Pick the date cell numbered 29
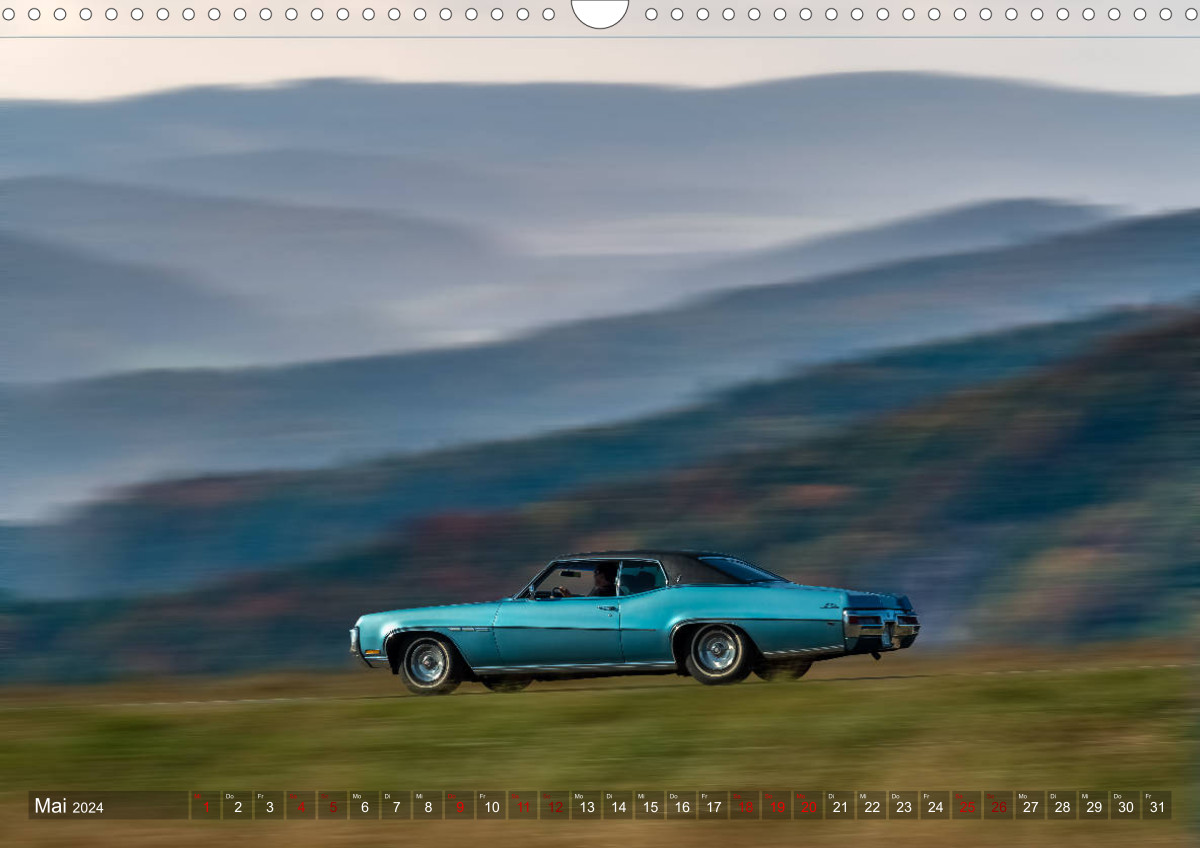Image resolution: width=1200 pixels, height=848 pixels. pyautogui.click(x=1094, y=805)
